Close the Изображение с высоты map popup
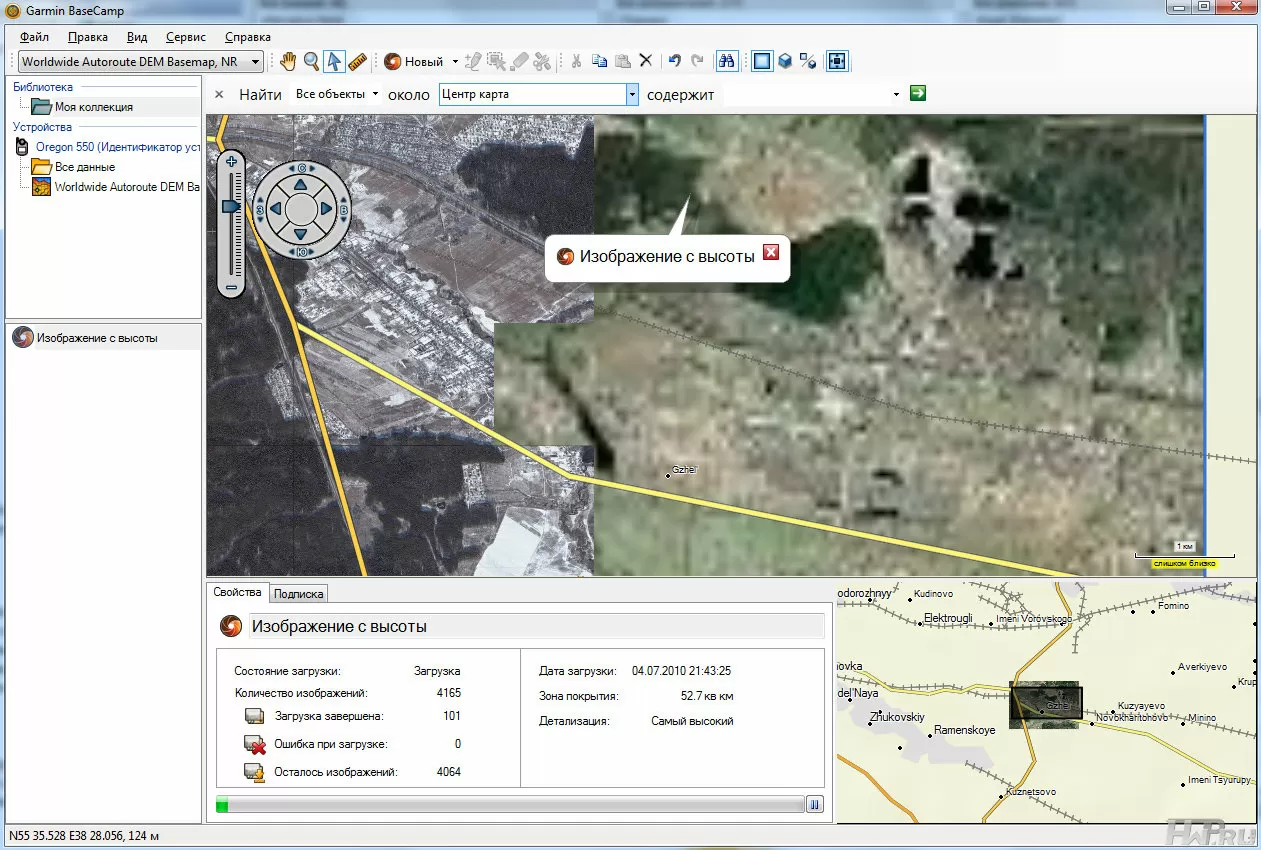This screenshot has height=850, width=1261. click(771, 252)
